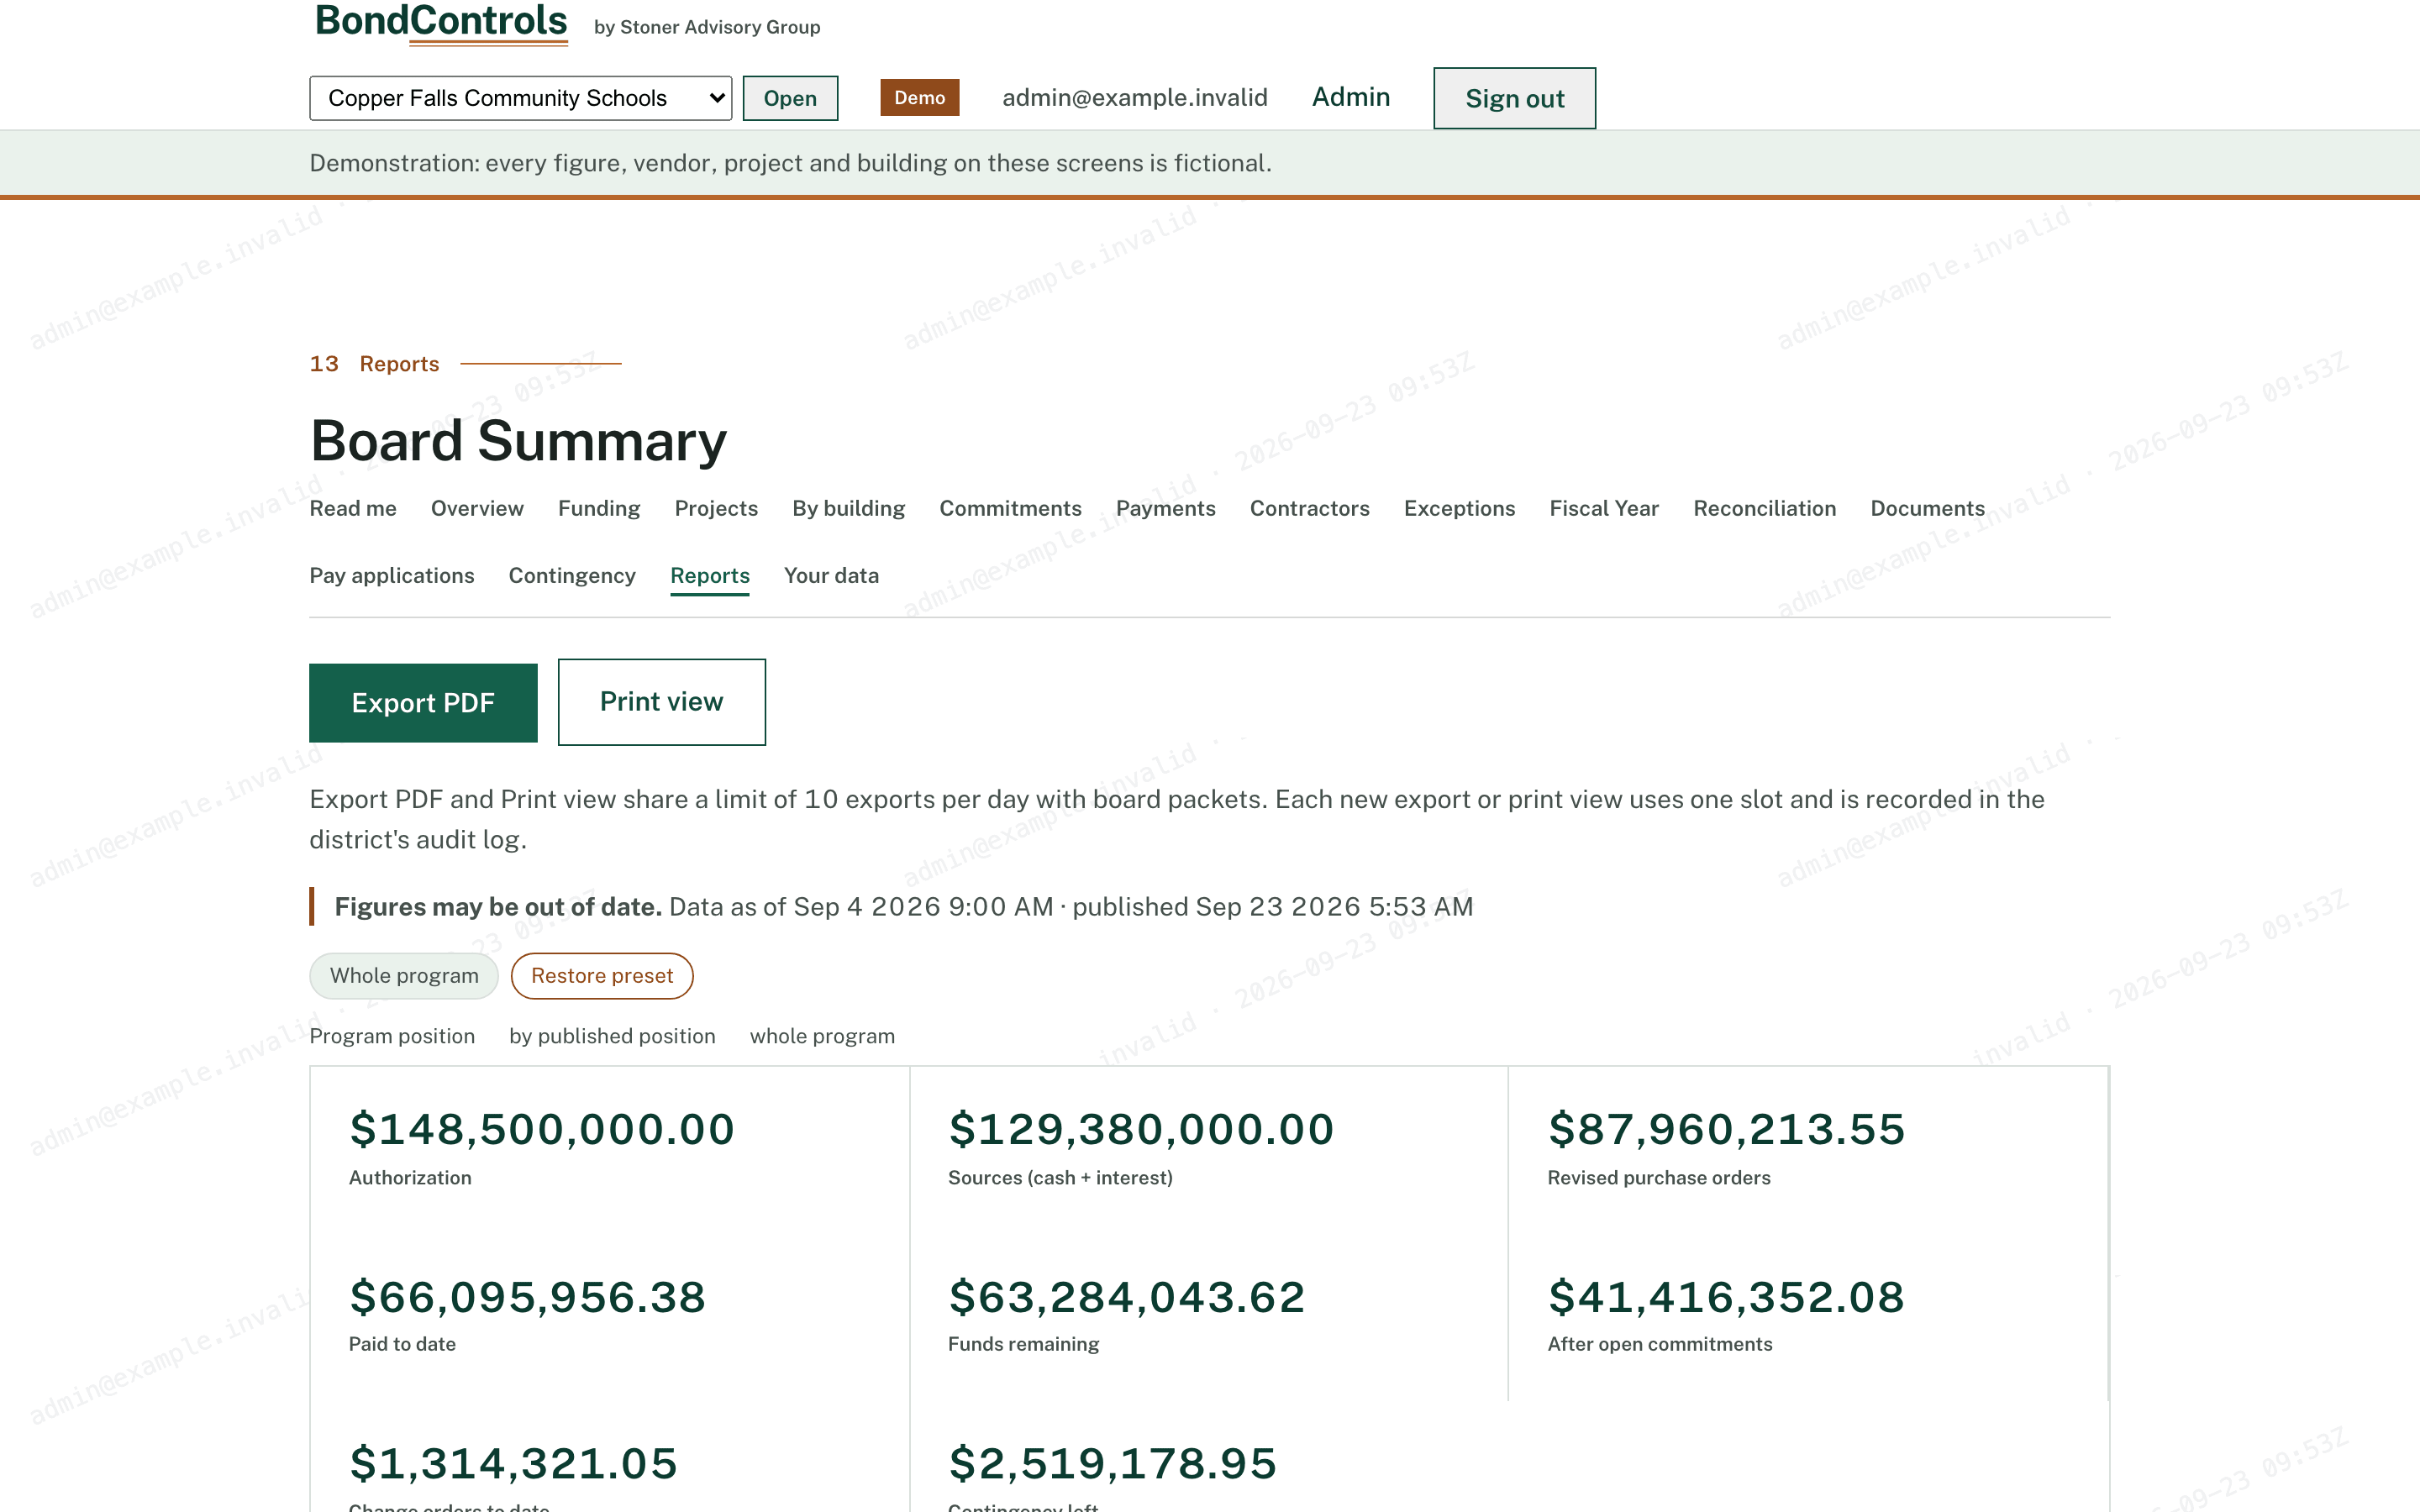Switch to the Payments tab
The width and height of the screenshot is (2420, 1512).
[1166, 508]
